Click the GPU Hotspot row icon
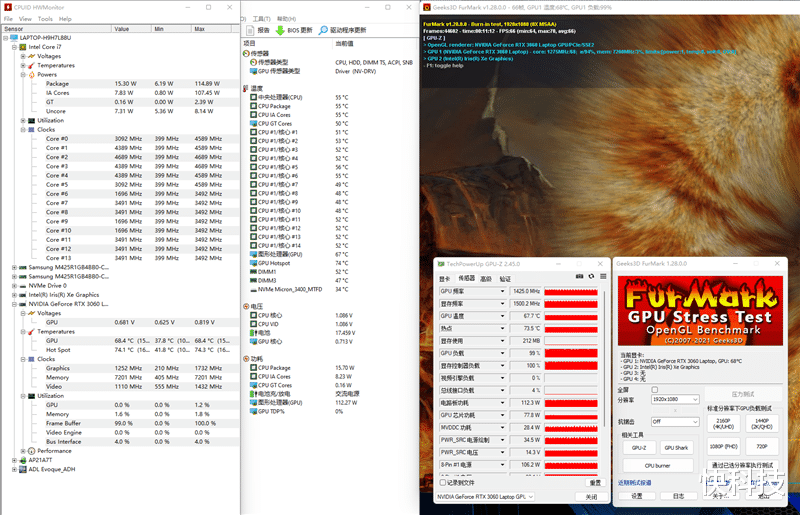Image resolution: width=800 pixels, height=515 pixels. point(253,263)
